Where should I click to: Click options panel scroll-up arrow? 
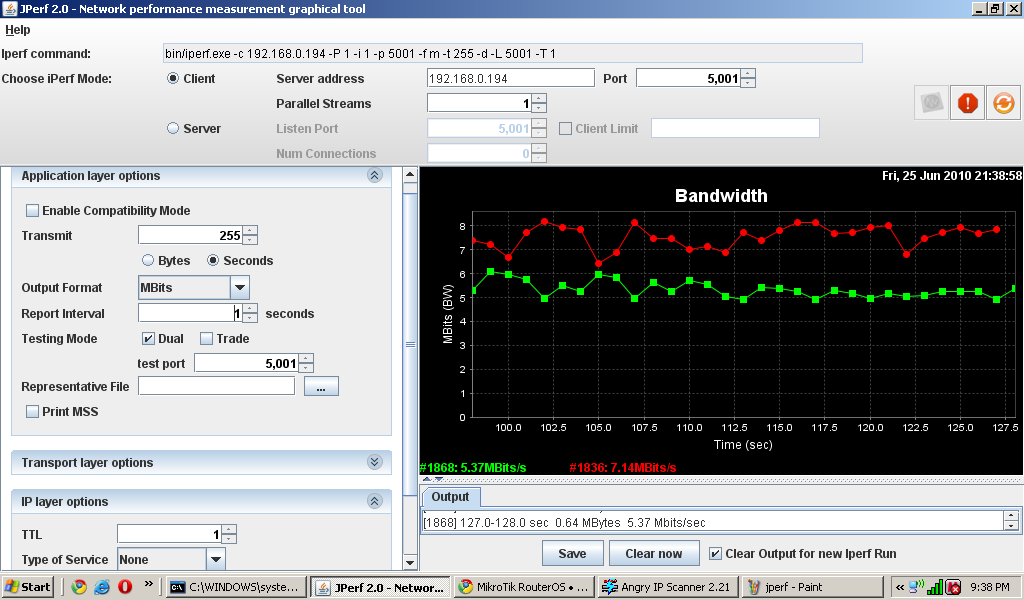point(410,174)
